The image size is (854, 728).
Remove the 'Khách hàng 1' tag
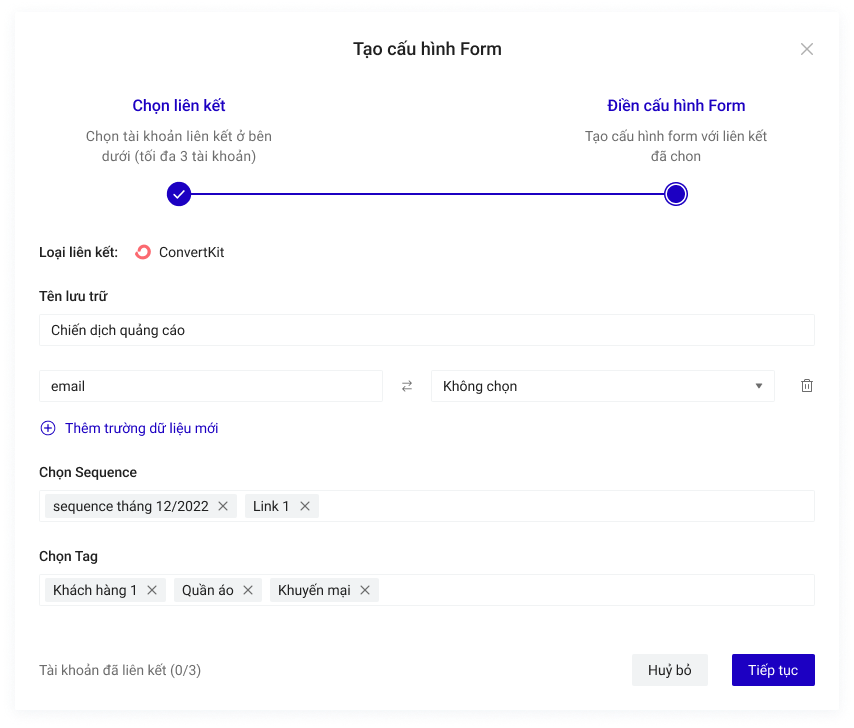coord(152,590)
